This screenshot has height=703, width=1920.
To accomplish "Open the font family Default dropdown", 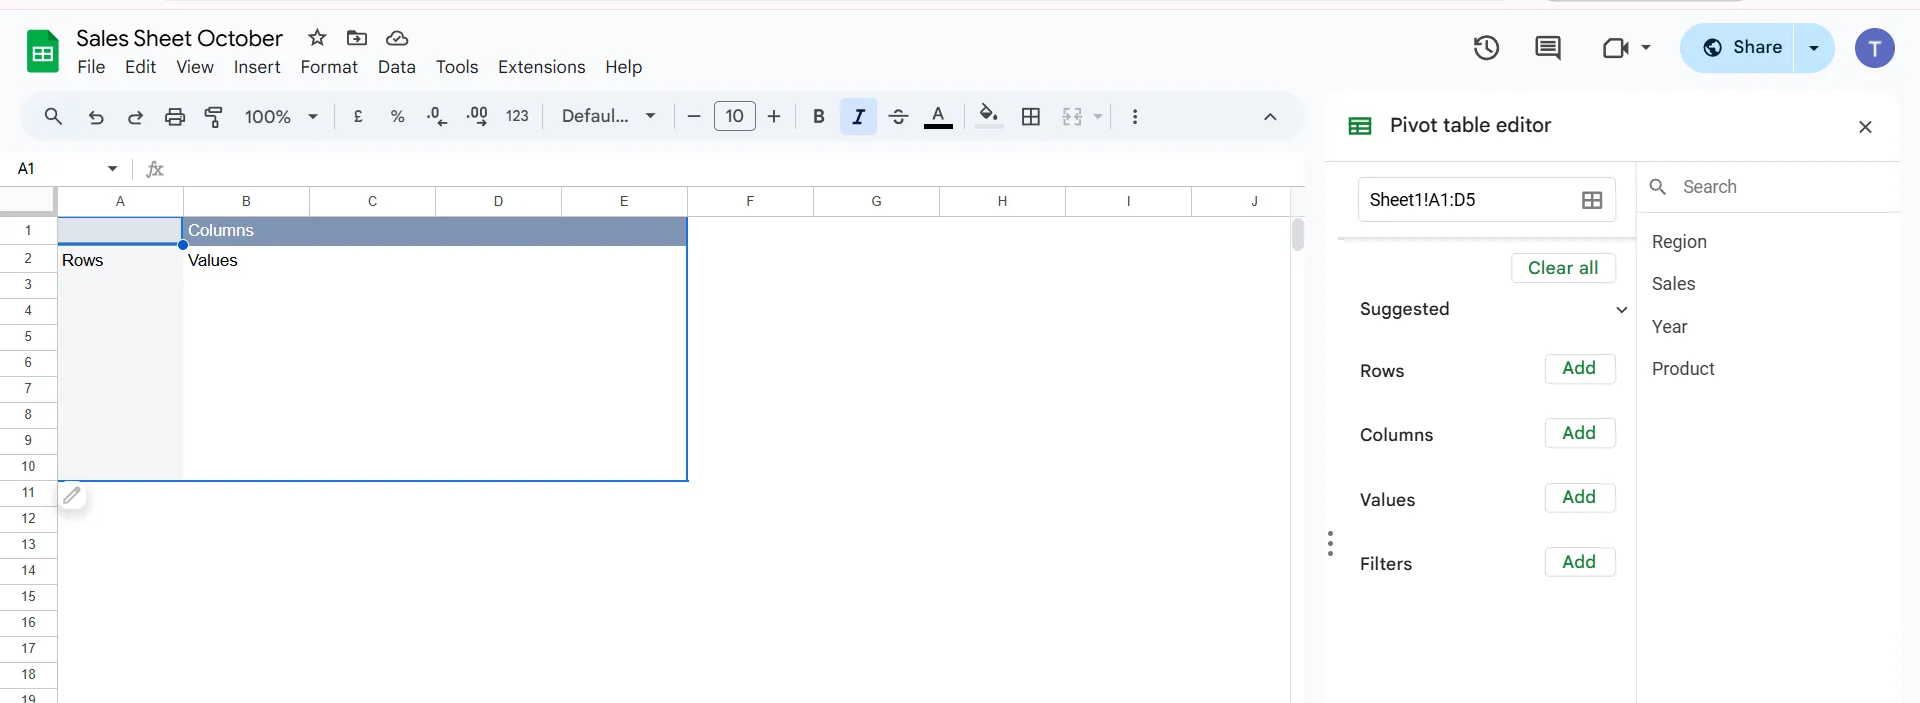I will [608, 116].
